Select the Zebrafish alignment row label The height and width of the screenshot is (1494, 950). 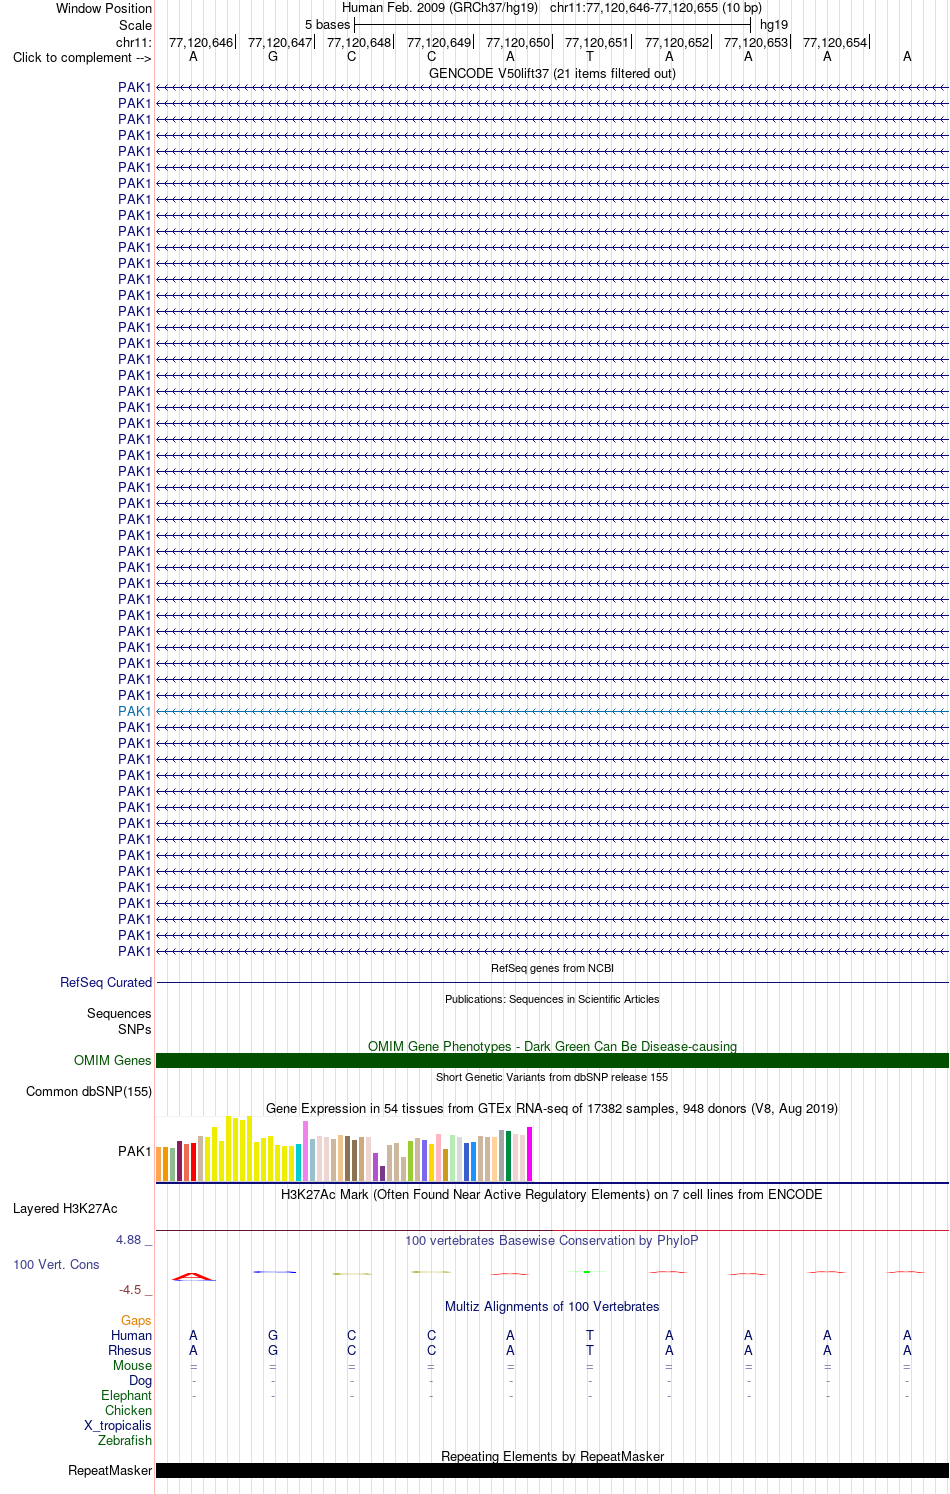(x=125, y=1440)
